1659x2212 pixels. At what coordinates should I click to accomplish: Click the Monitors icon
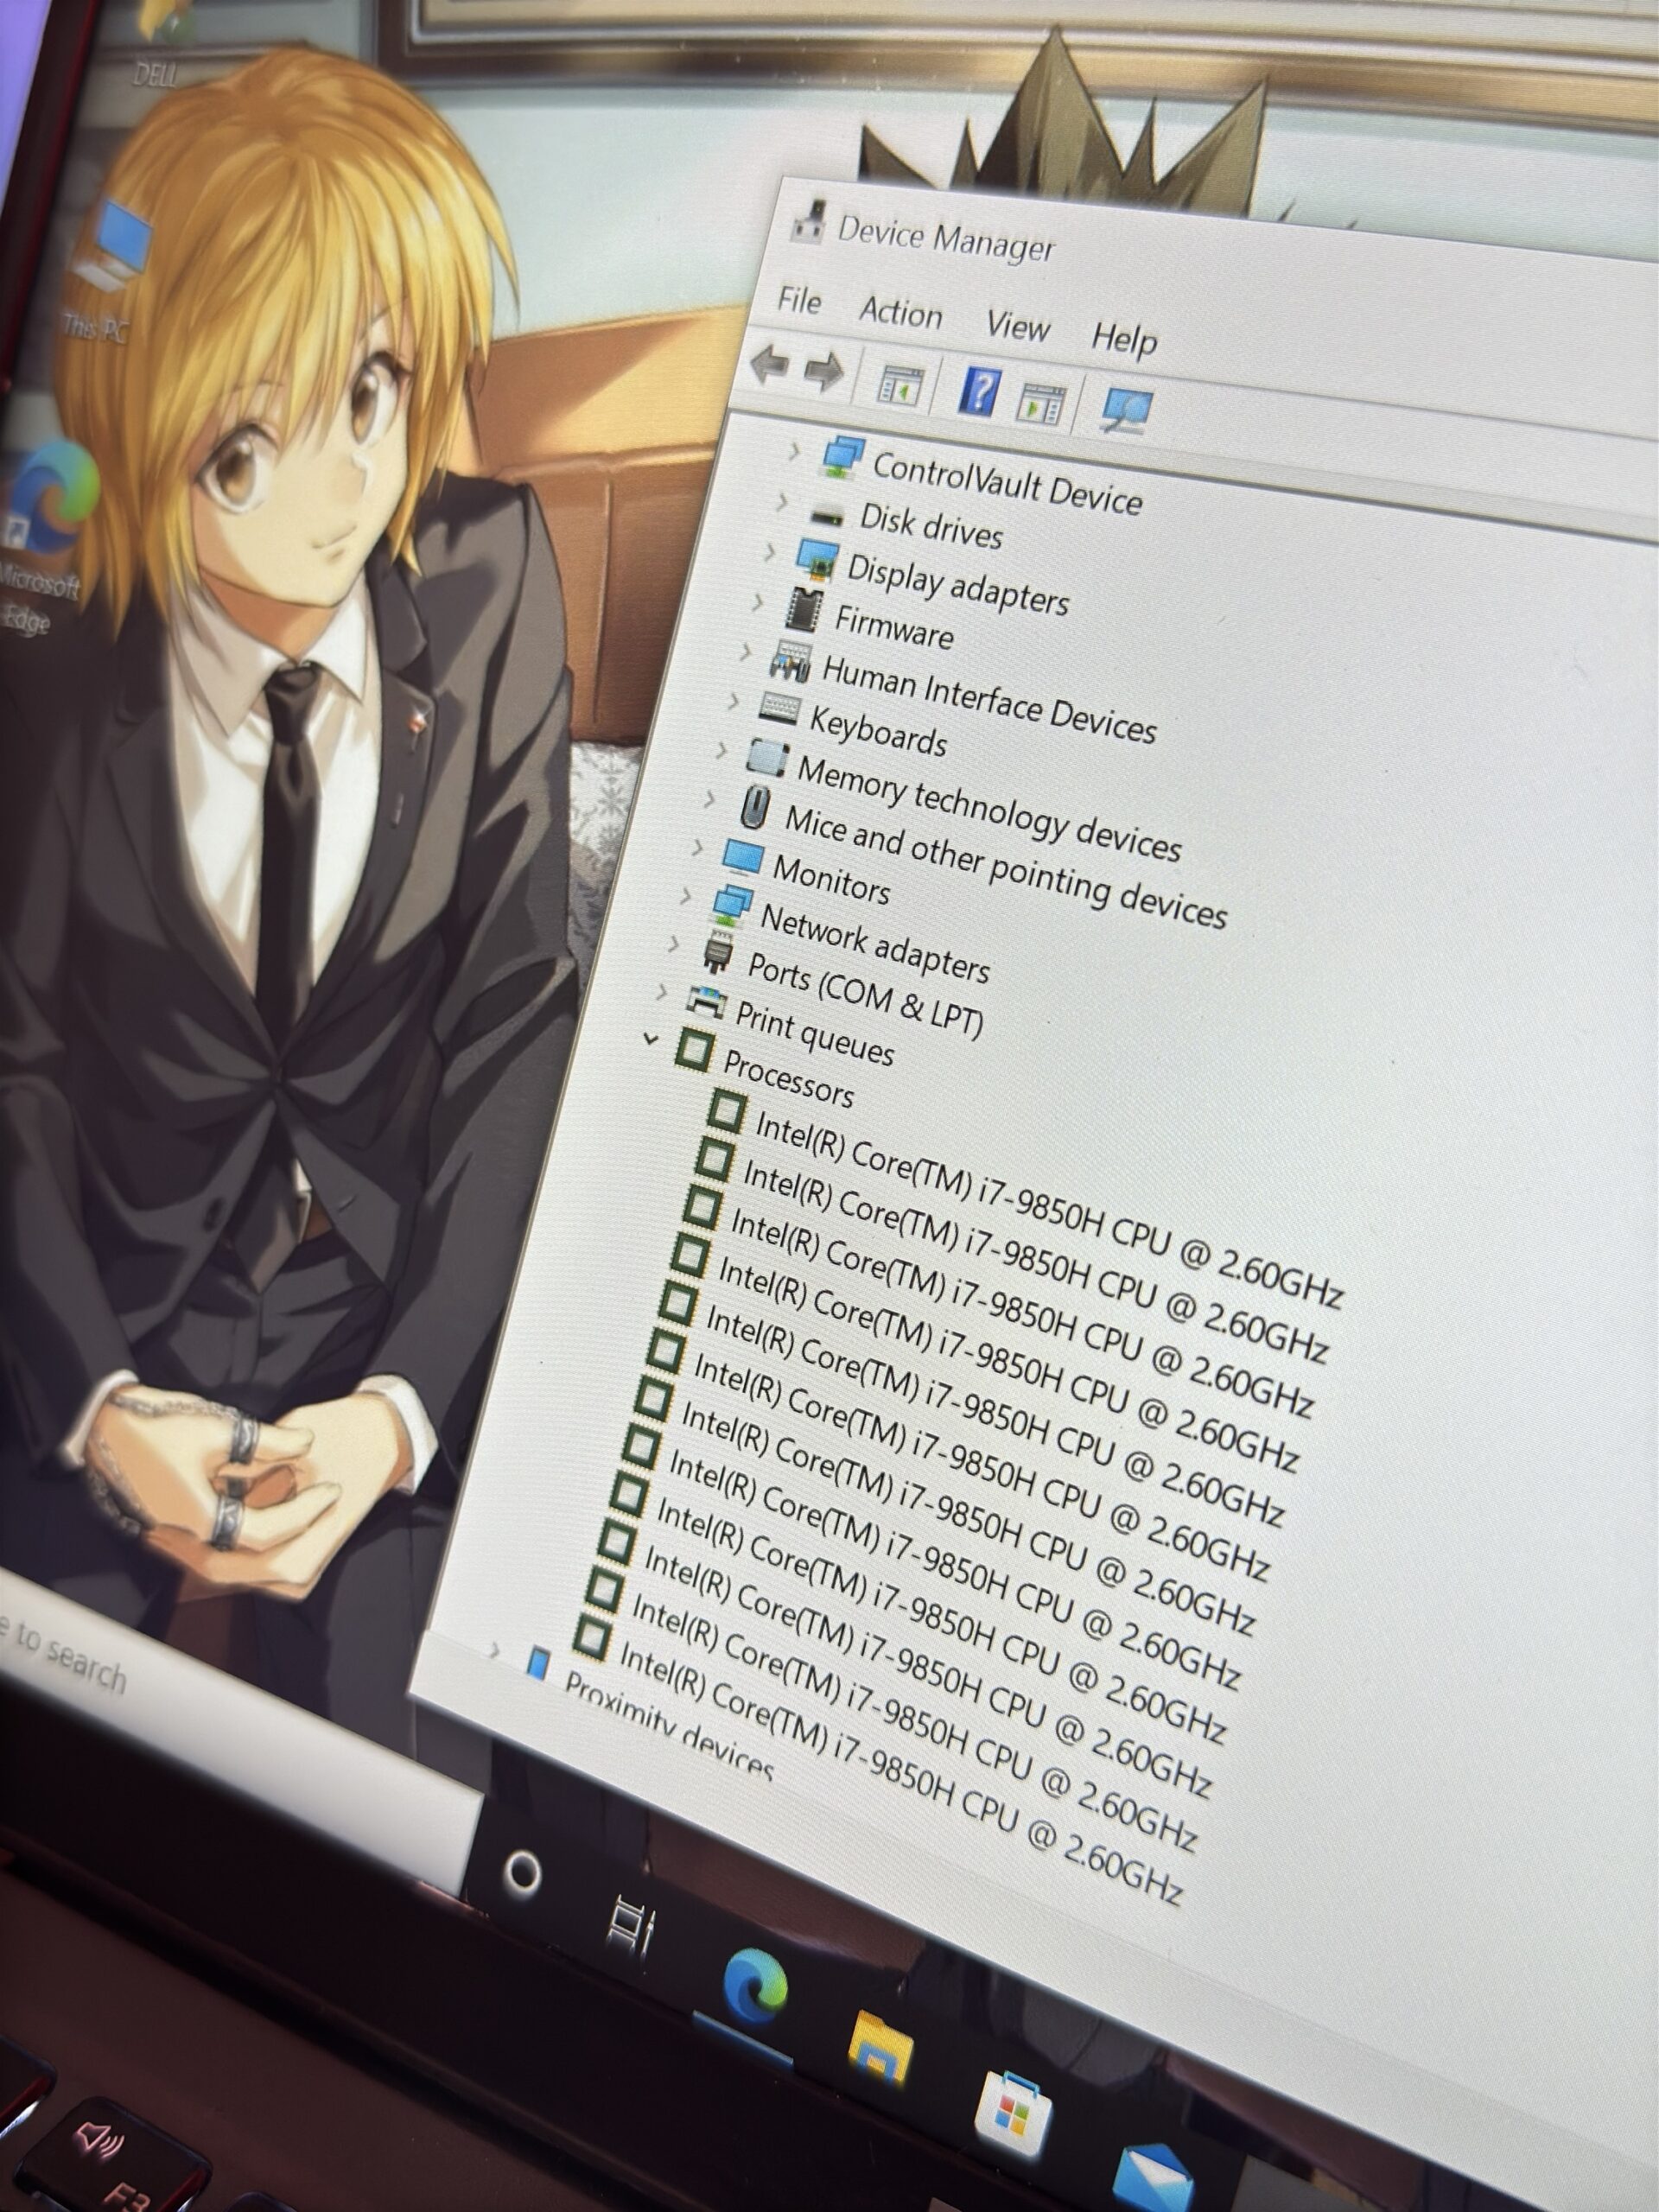coord(742,856)
